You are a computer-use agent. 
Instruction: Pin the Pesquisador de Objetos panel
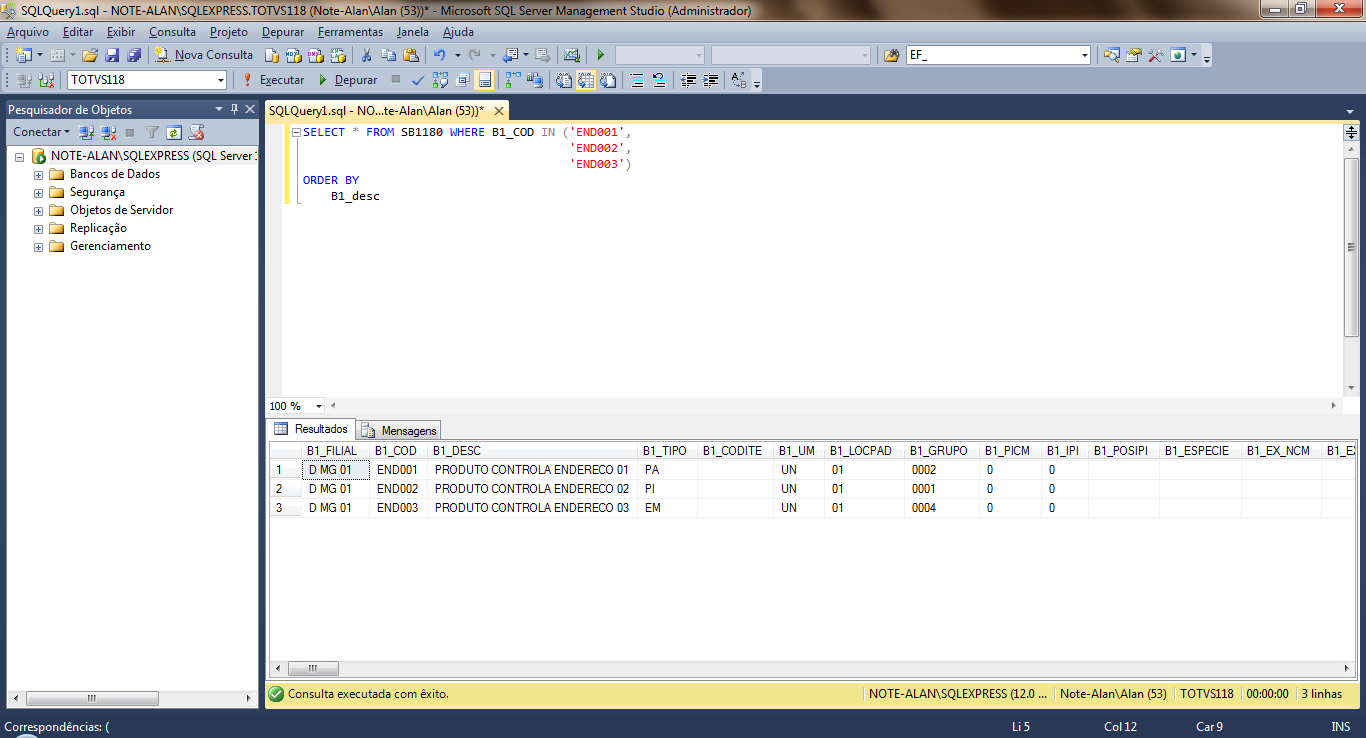click(x=235, y=109)
